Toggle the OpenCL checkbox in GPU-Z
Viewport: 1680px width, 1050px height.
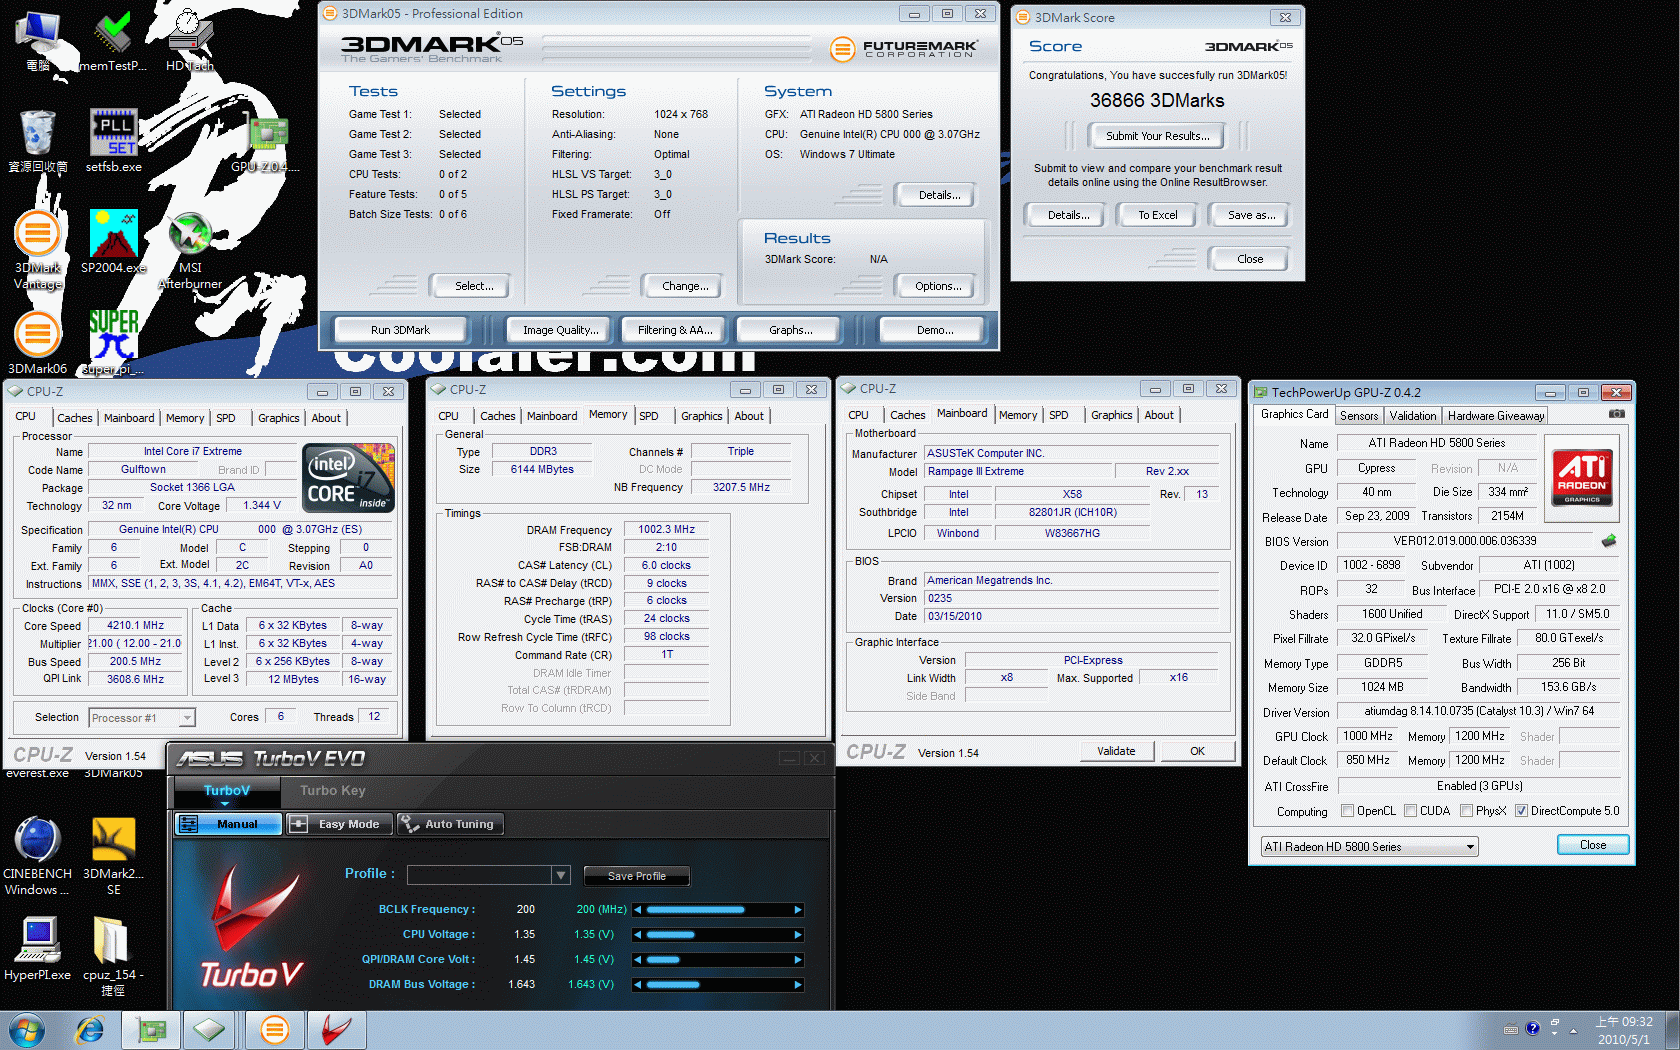(1347, 811)
